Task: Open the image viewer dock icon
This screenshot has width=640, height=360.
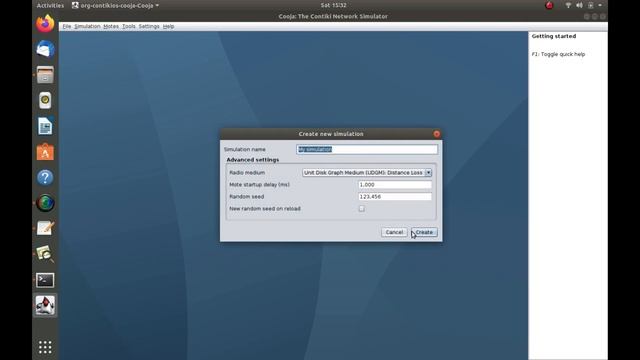Action: pyautogui.click(x=45, y=254)
